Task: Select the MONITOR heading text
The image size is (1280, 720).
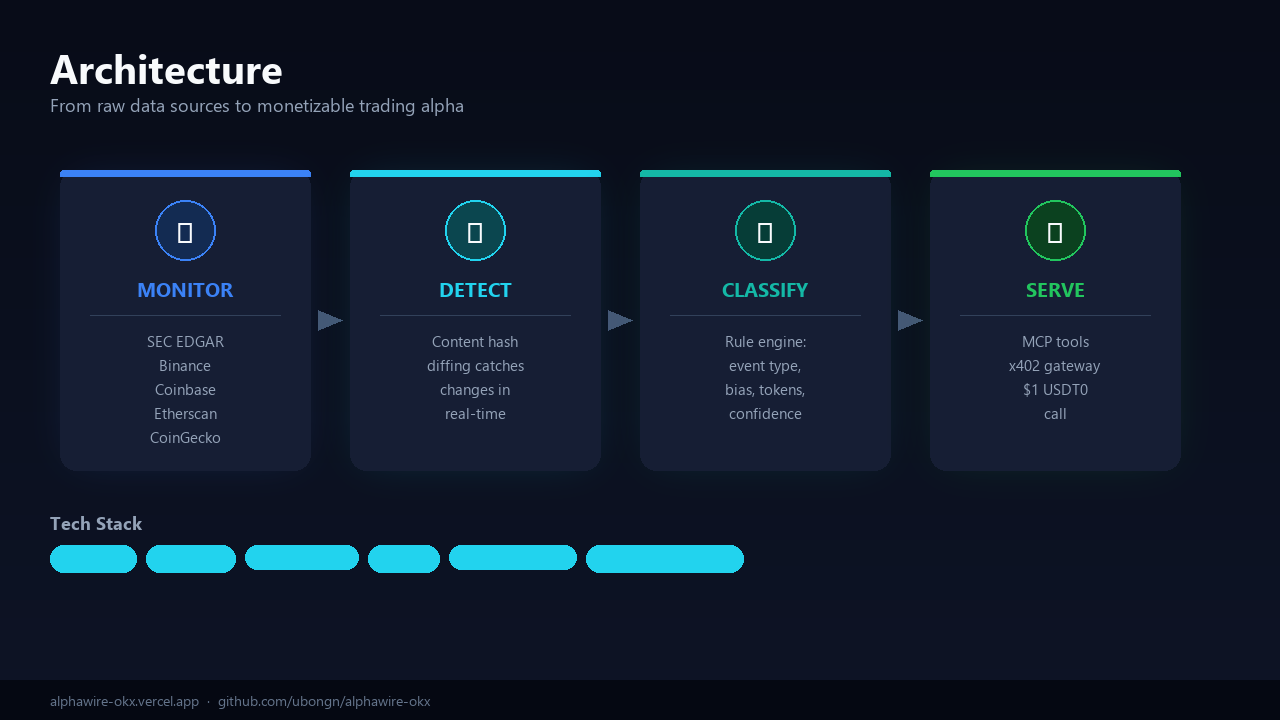Action: pyautogui.click(x=185, y=290)
